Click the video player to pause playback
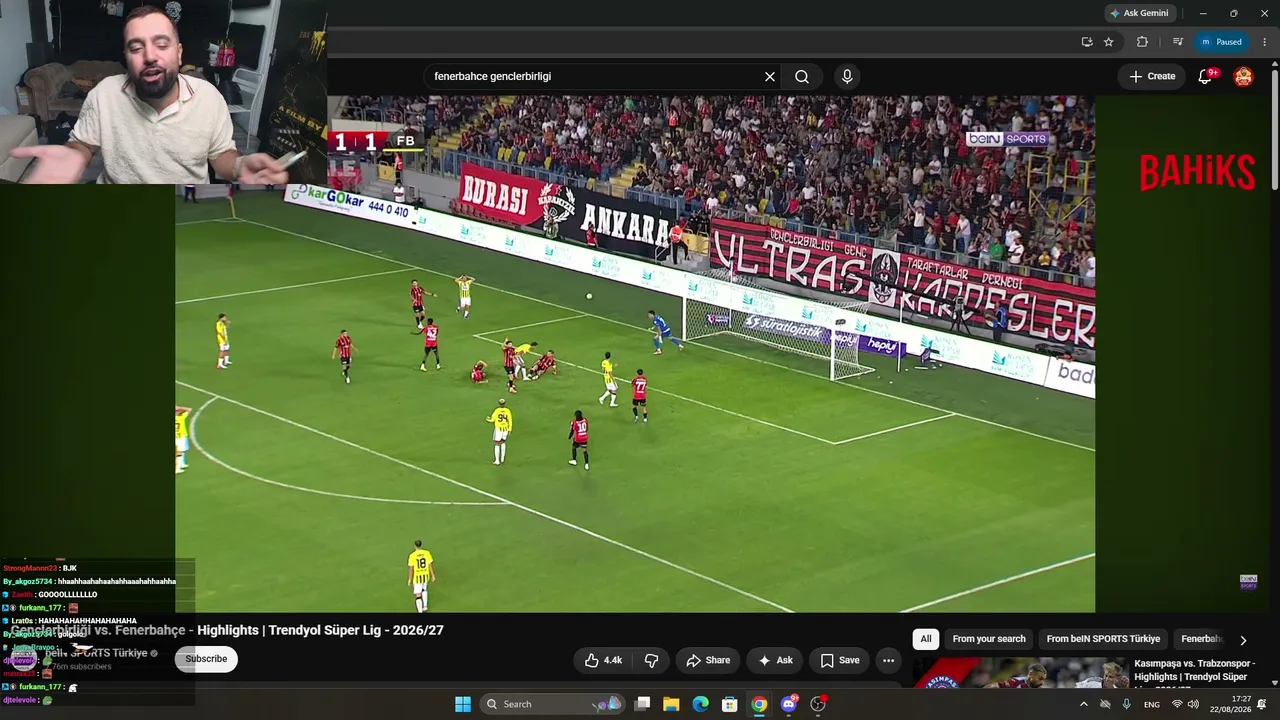Image resolution: width=1280 pixels, height=720 pixels. pos(635,354)
